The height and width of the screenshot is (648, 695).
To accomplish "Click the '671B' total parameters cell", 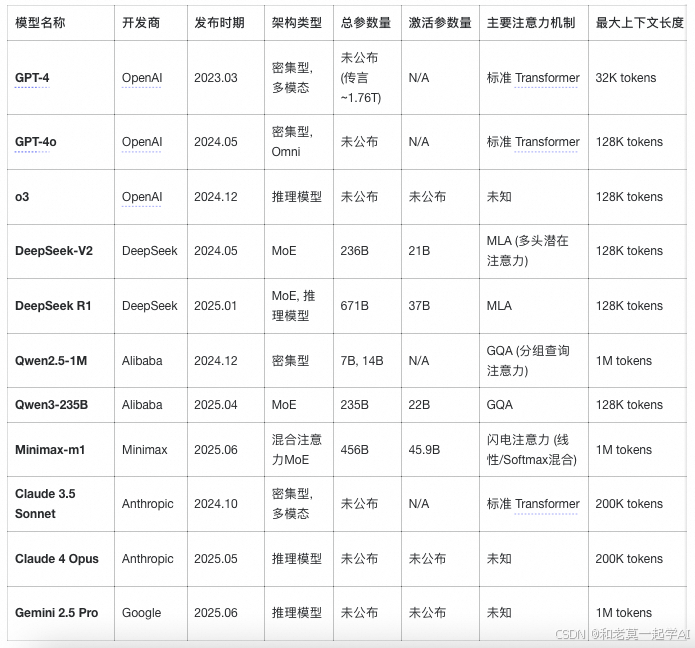I will click(367, 306).
